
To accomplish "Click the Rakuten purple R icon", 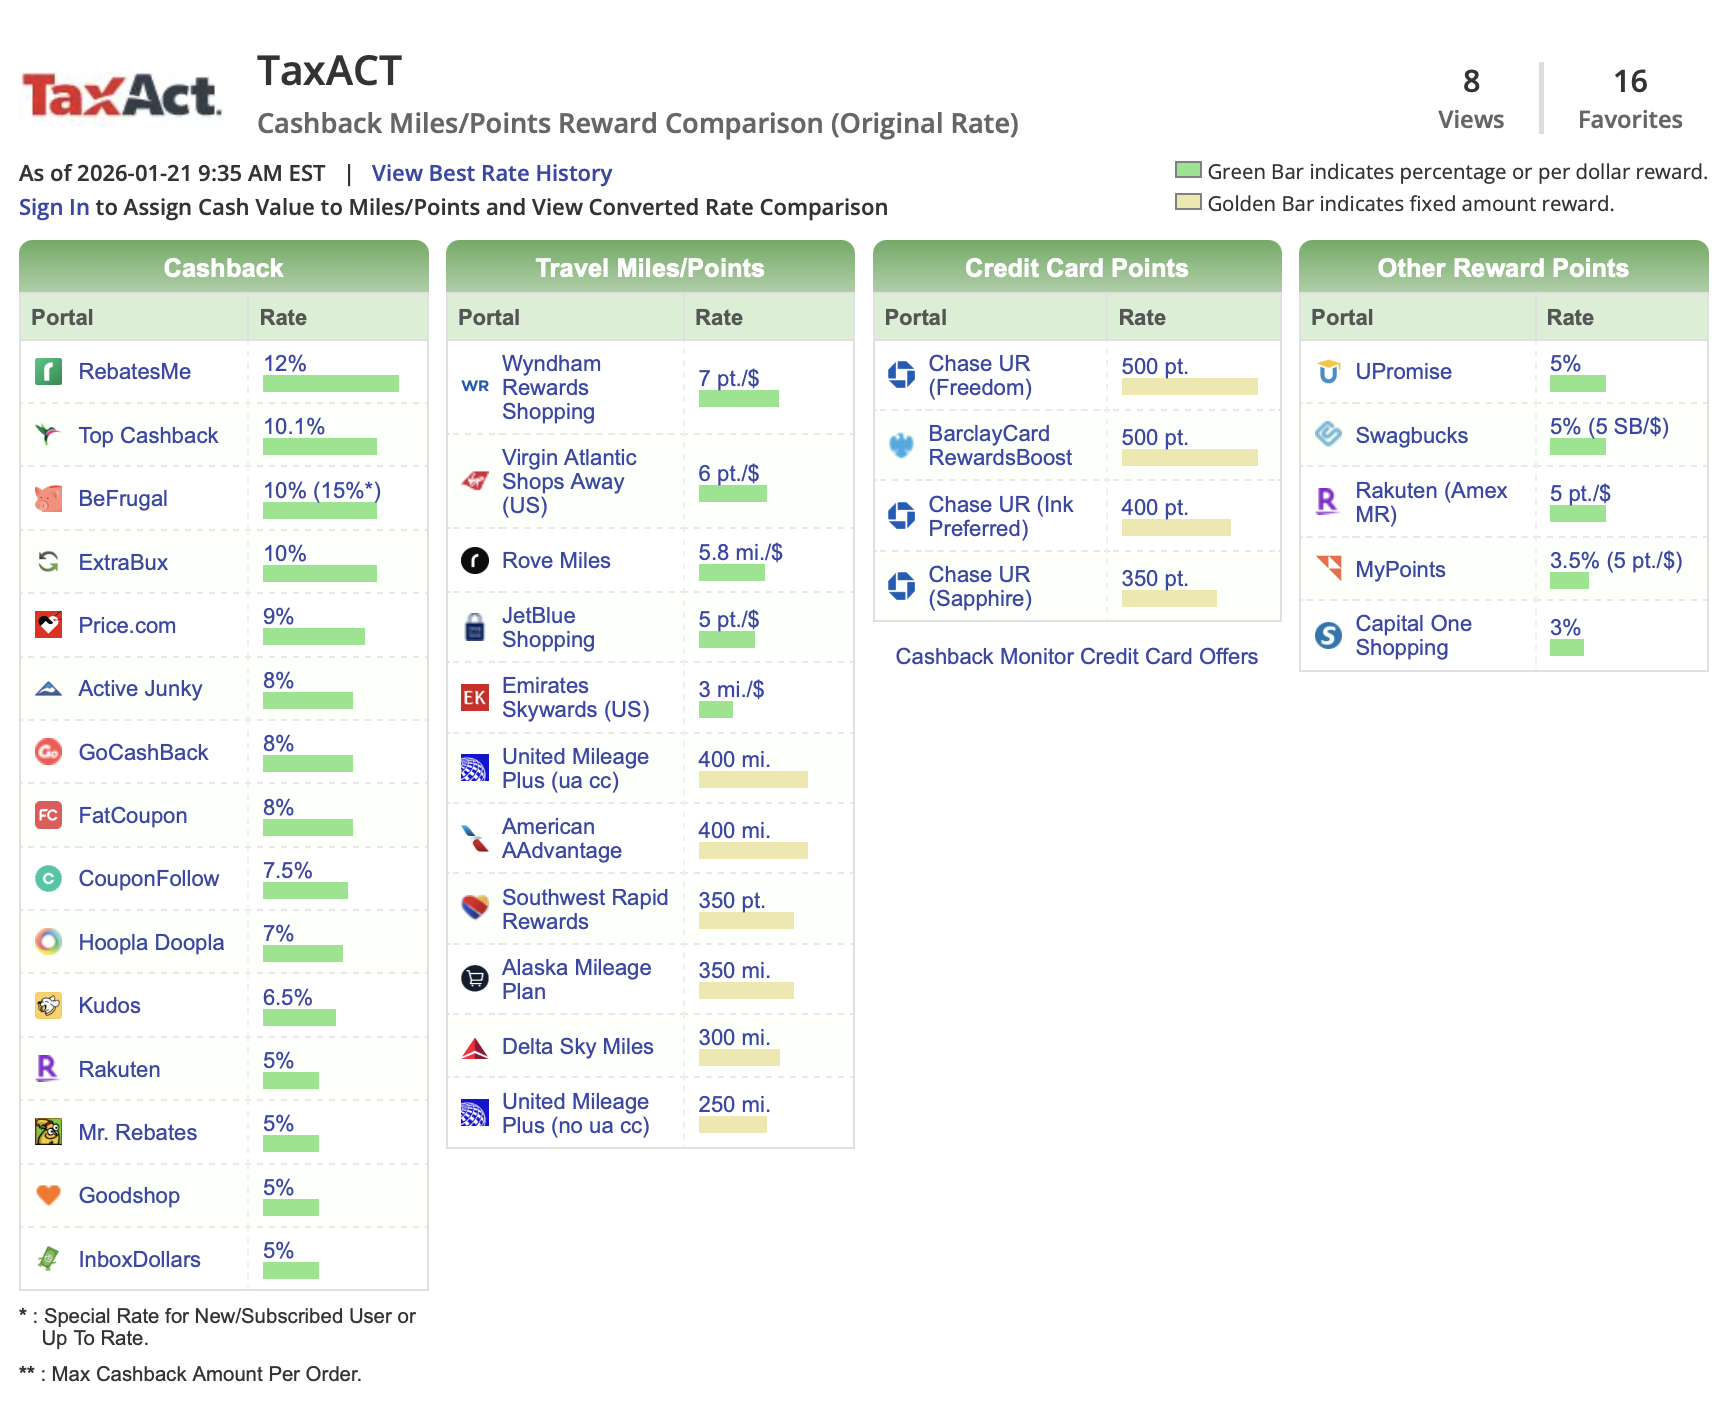I will click(x=47, y=1069).
